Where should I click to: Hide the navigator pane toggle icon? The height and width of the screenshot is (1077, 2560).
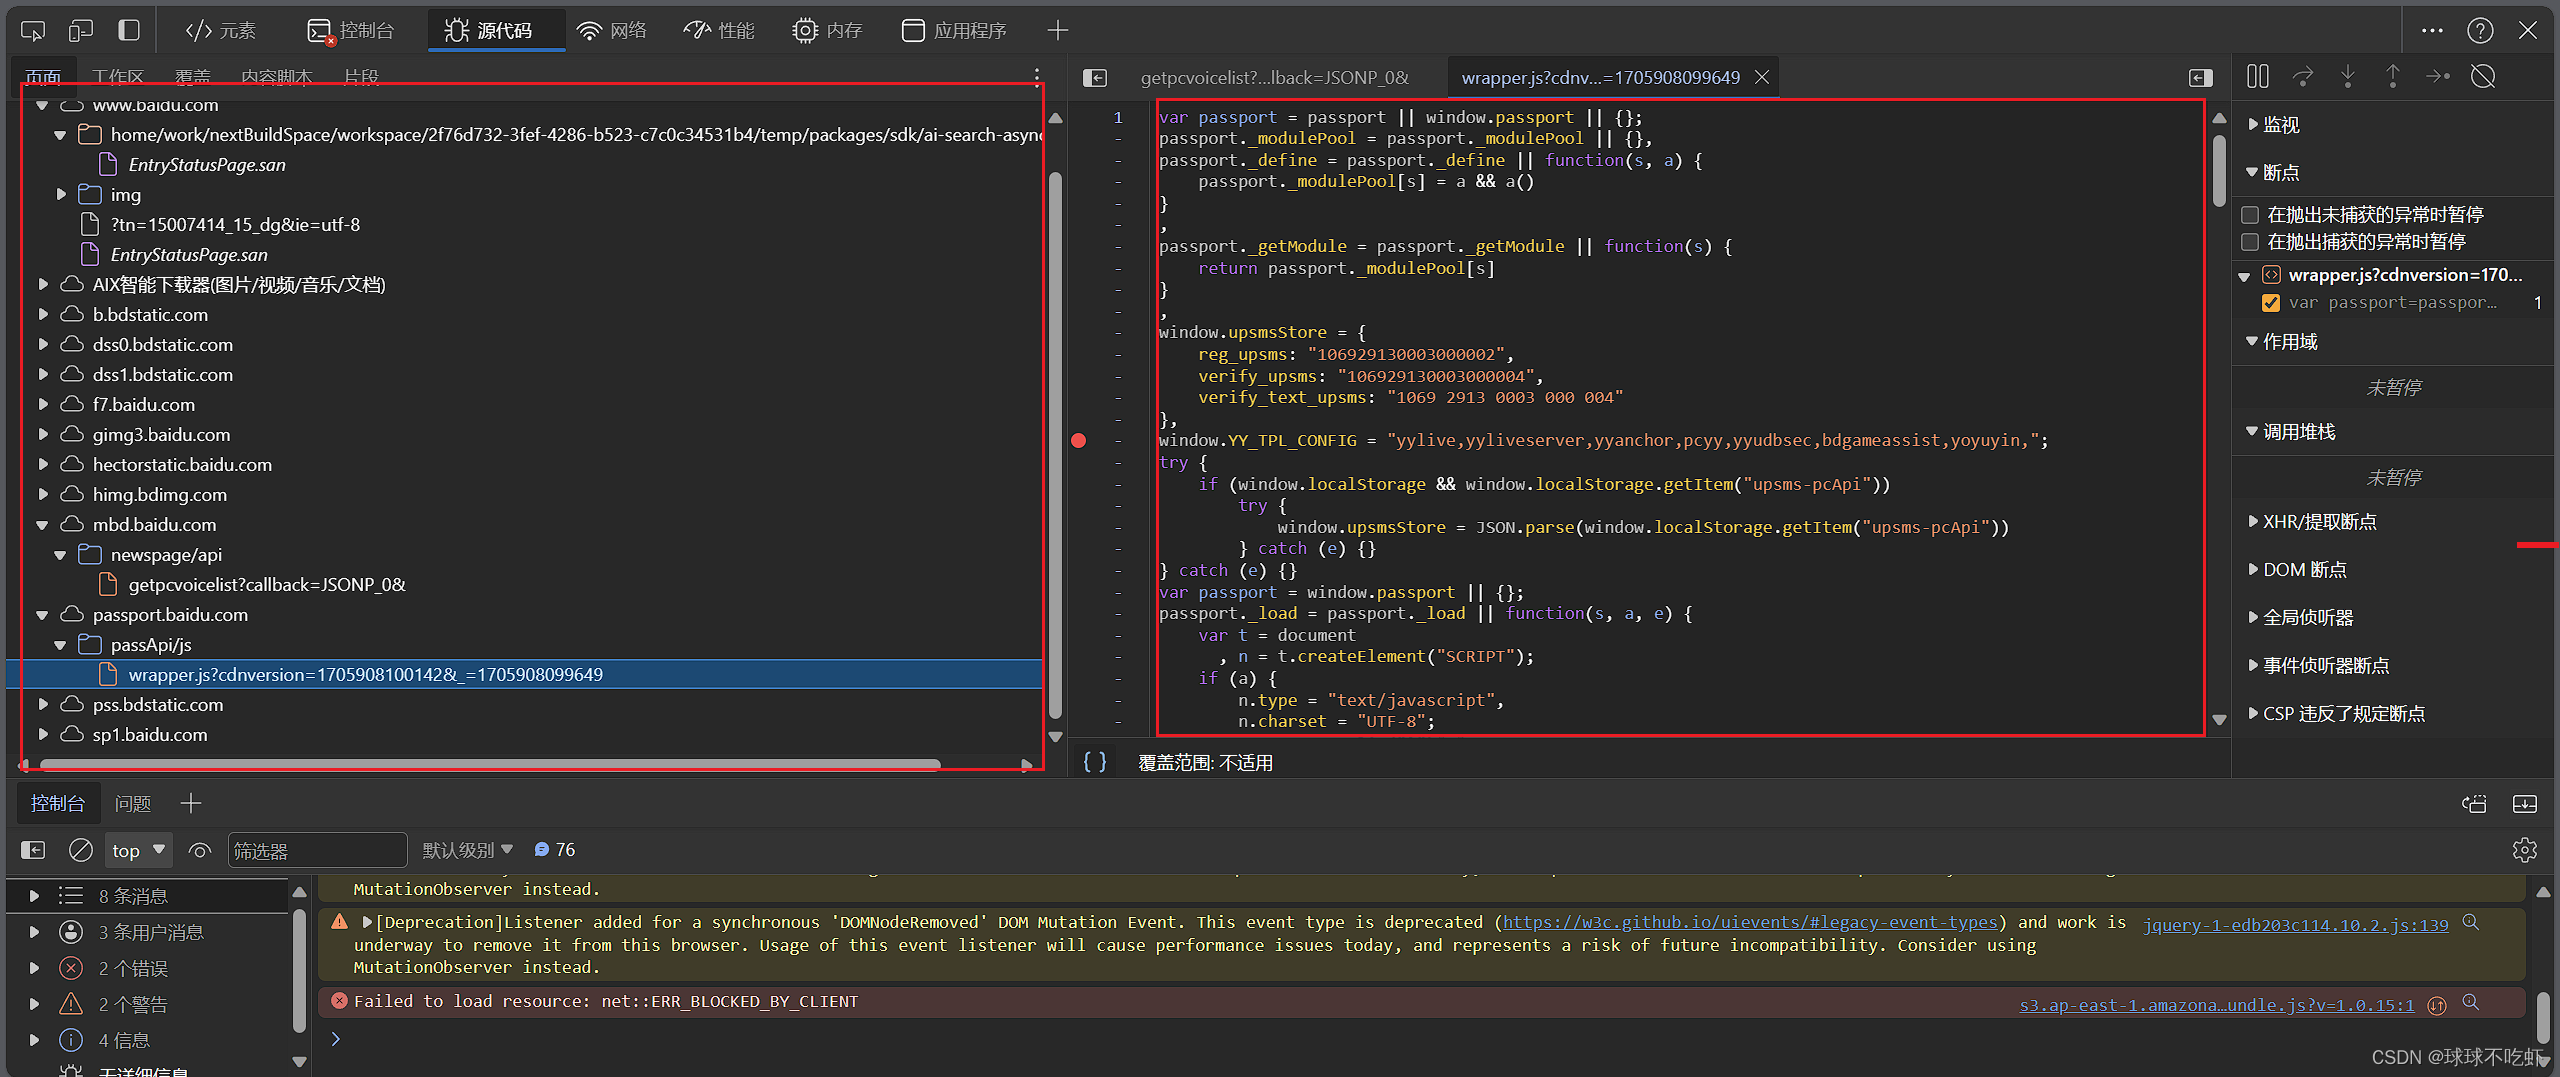(x=1096, y=77)
